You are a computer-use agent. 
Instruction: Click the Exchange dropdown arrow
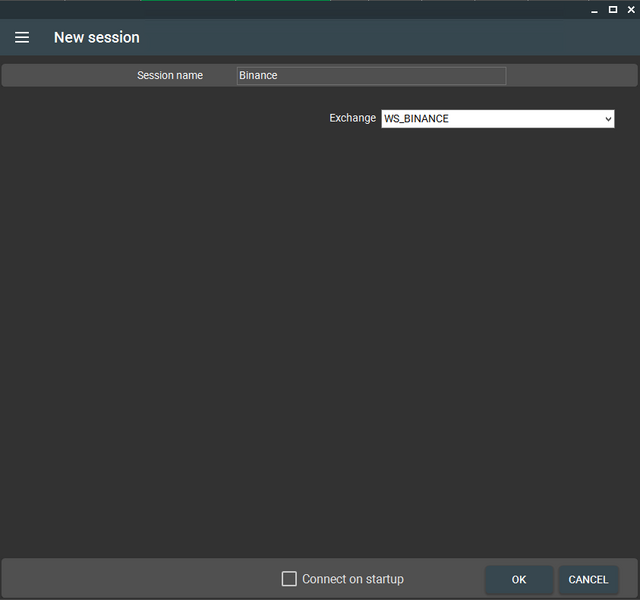607,119
